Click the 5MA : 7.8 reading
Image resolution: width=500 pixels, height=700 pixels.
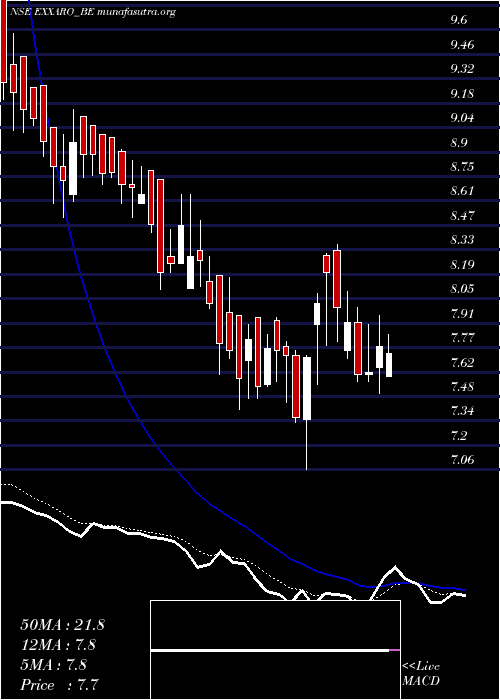54,665
